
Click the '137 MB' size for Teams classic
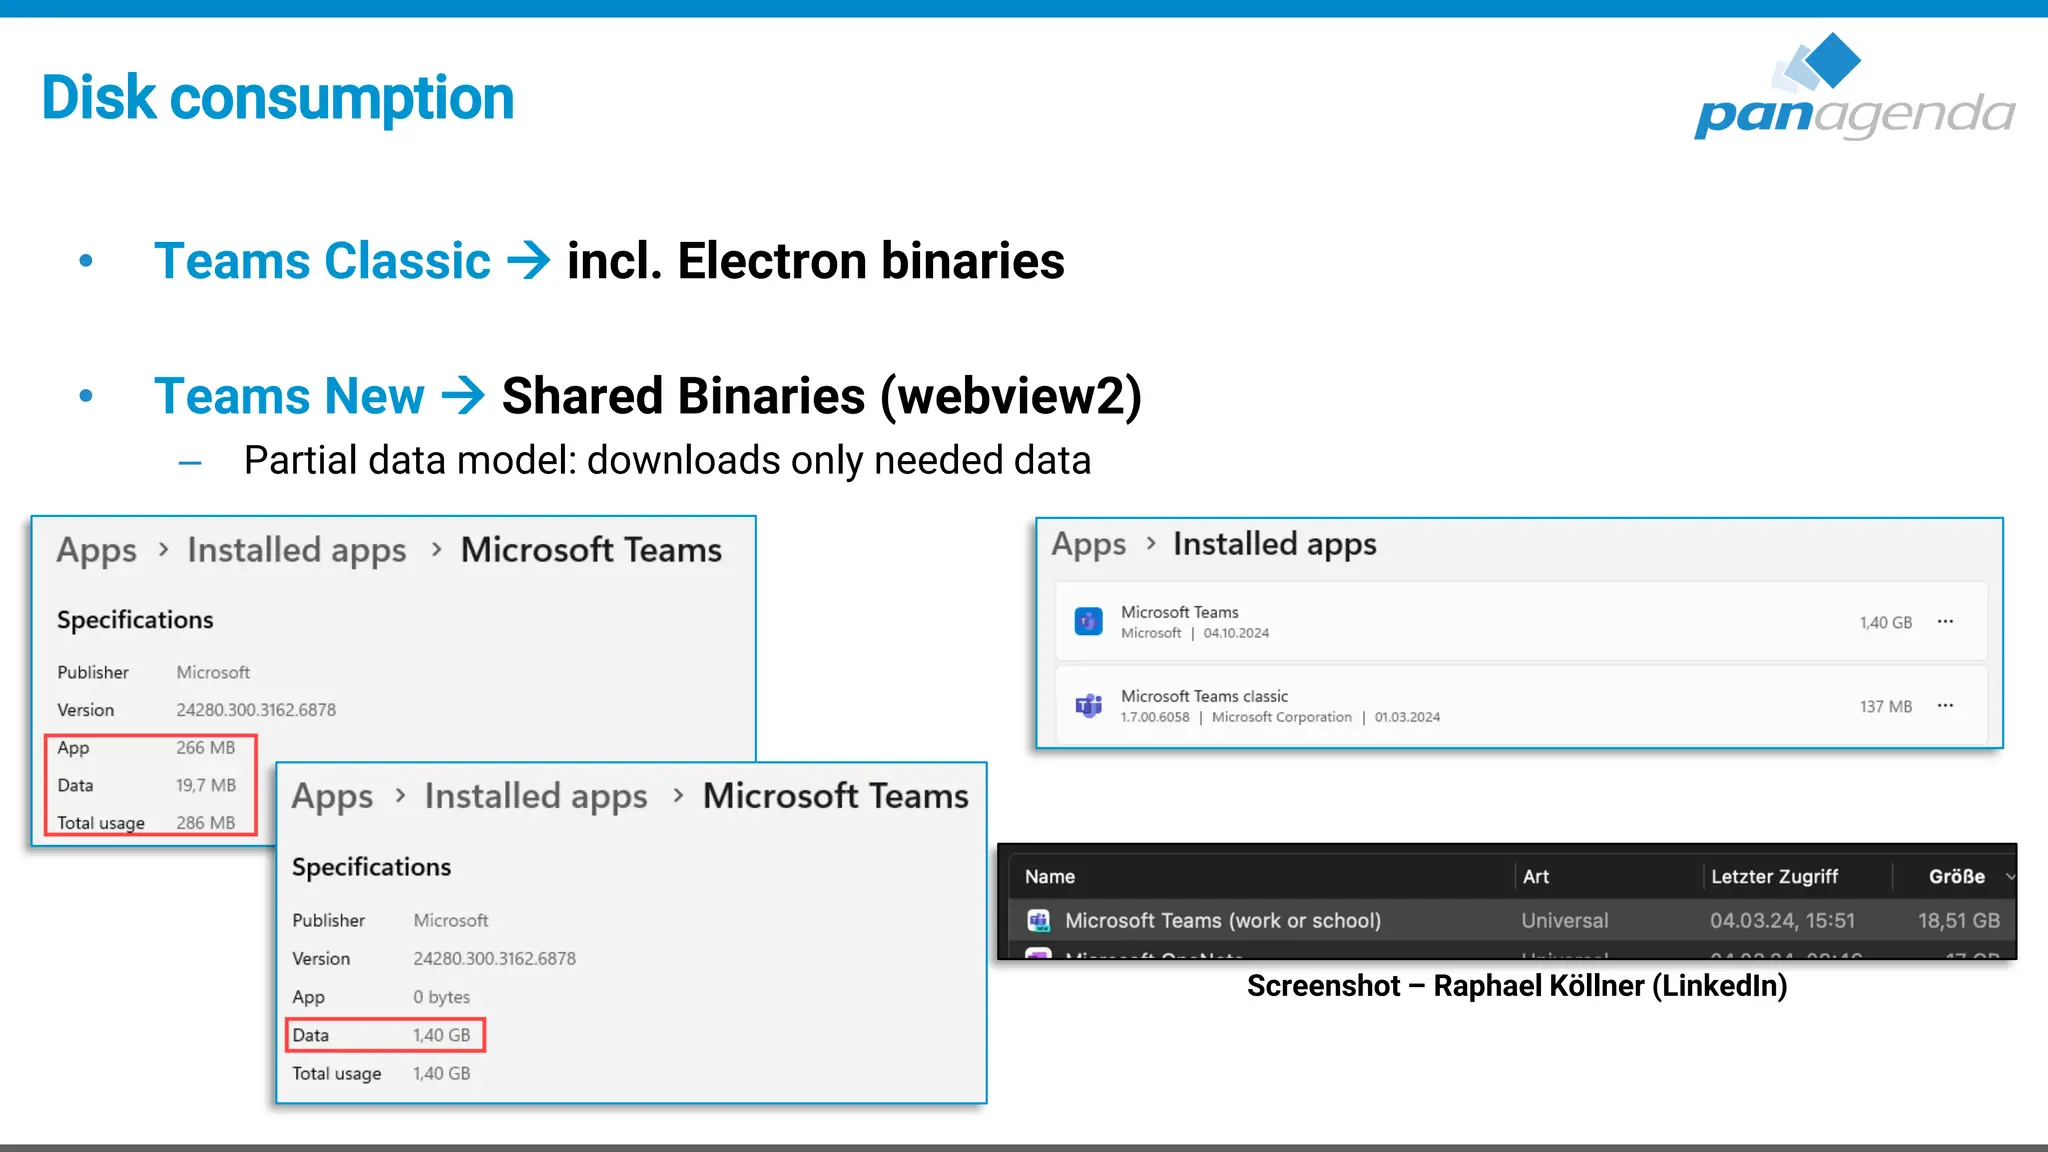coord(1885,706)
